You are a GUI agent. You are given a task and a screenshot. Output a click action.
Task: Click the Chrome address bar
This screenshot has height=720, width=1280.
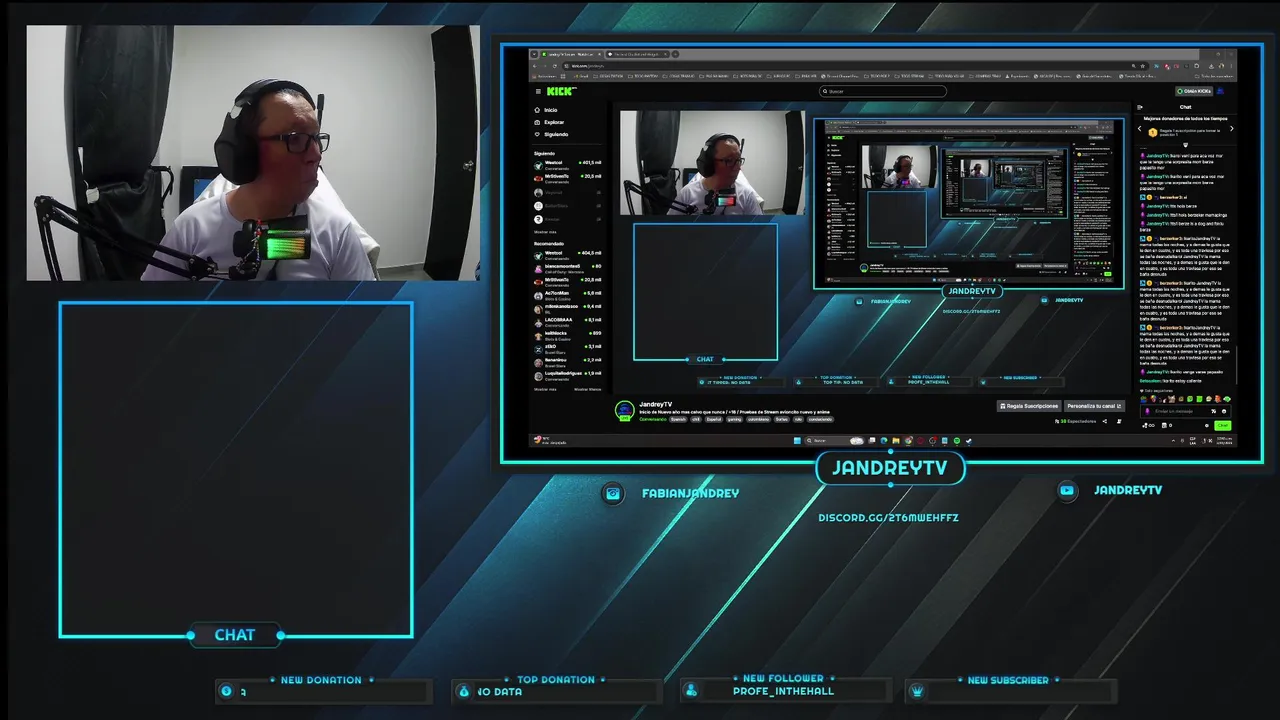tap(855, 66)
